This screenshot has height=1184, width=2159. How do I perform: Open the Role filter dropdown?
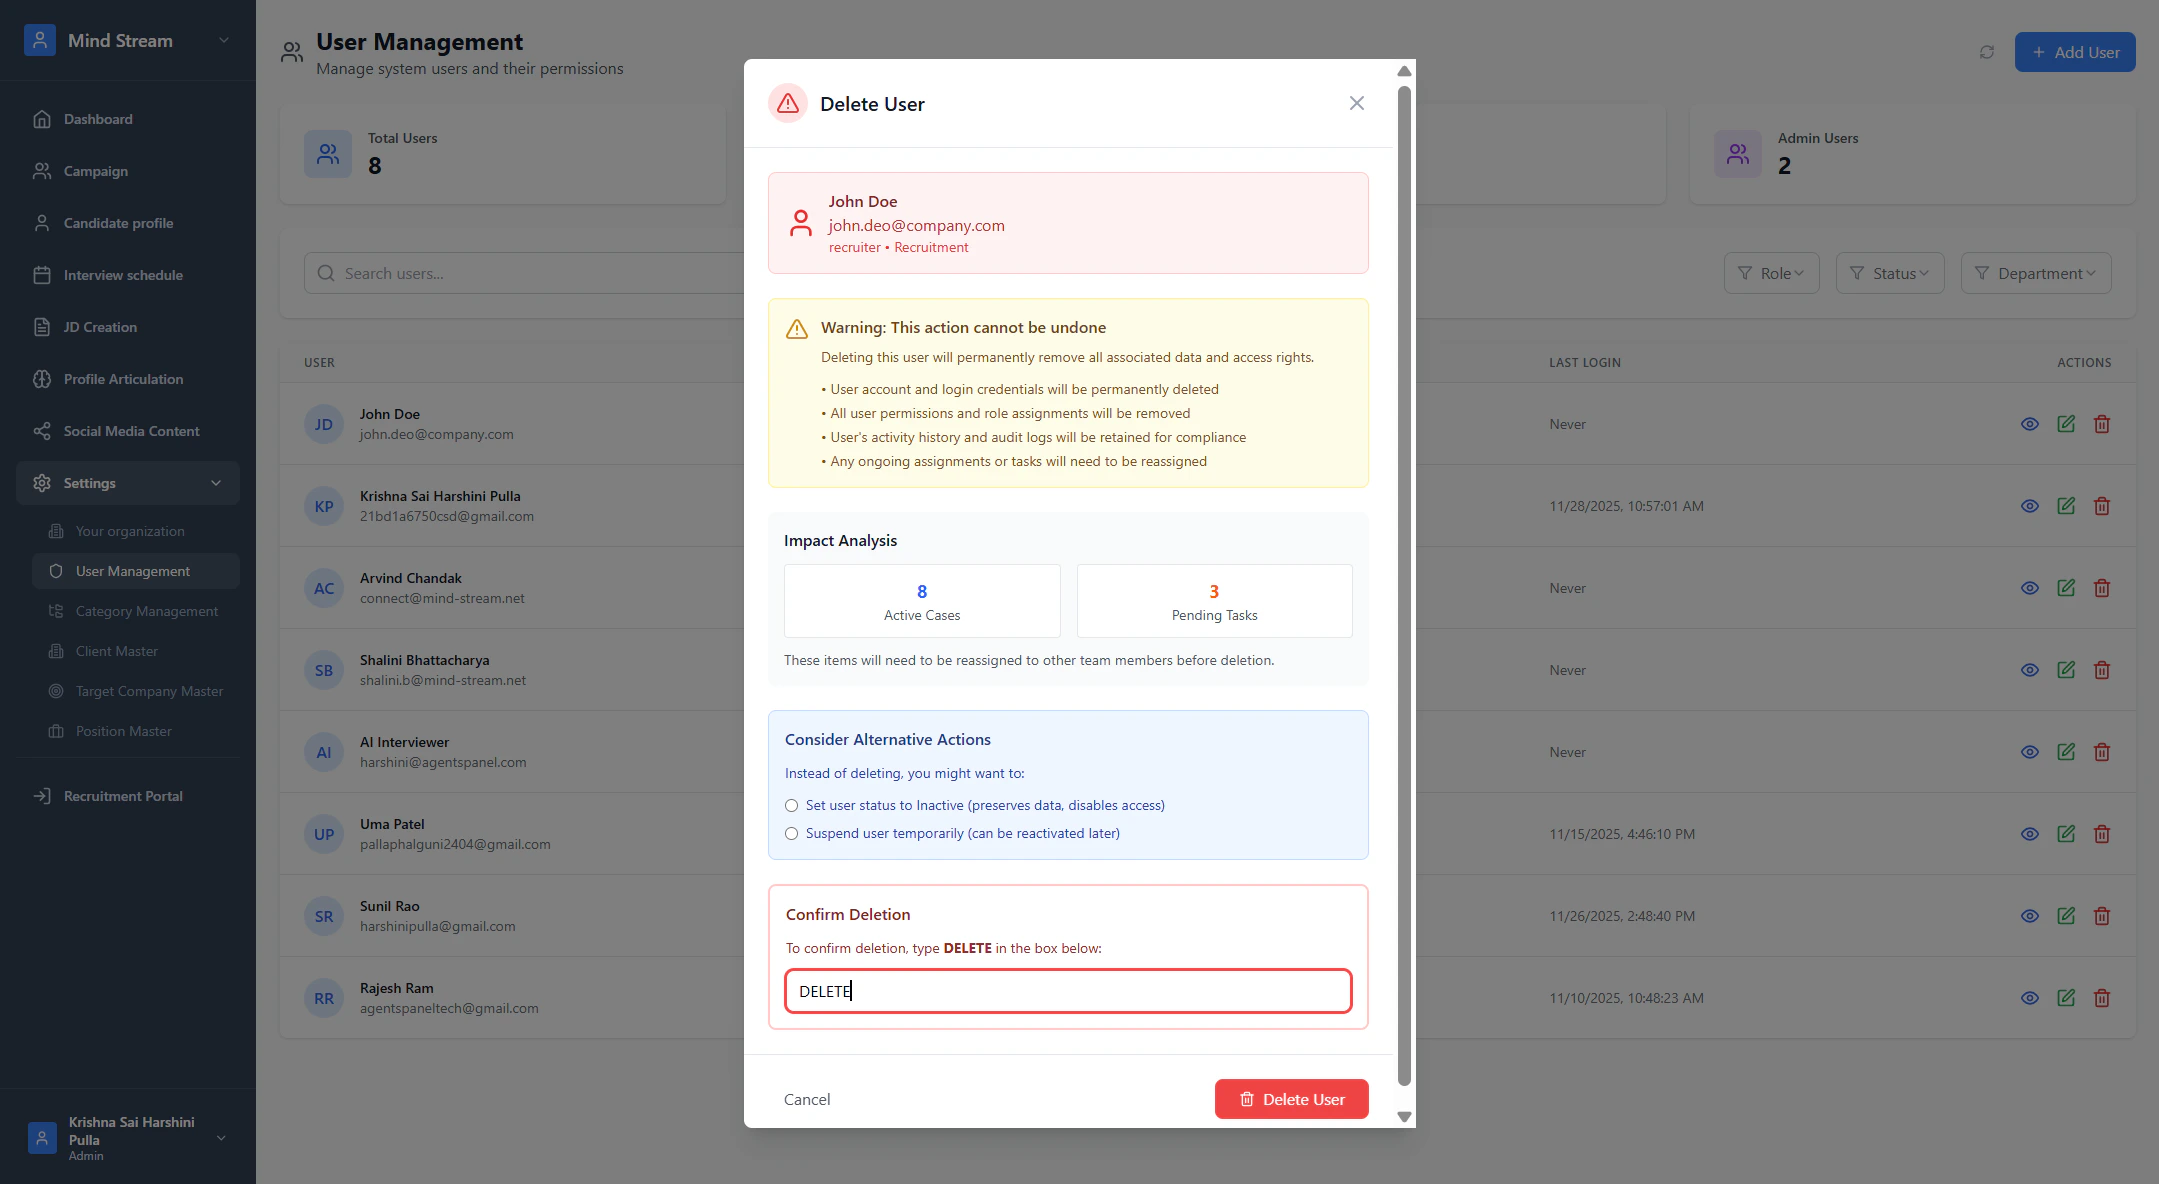tap(1771, 273)
